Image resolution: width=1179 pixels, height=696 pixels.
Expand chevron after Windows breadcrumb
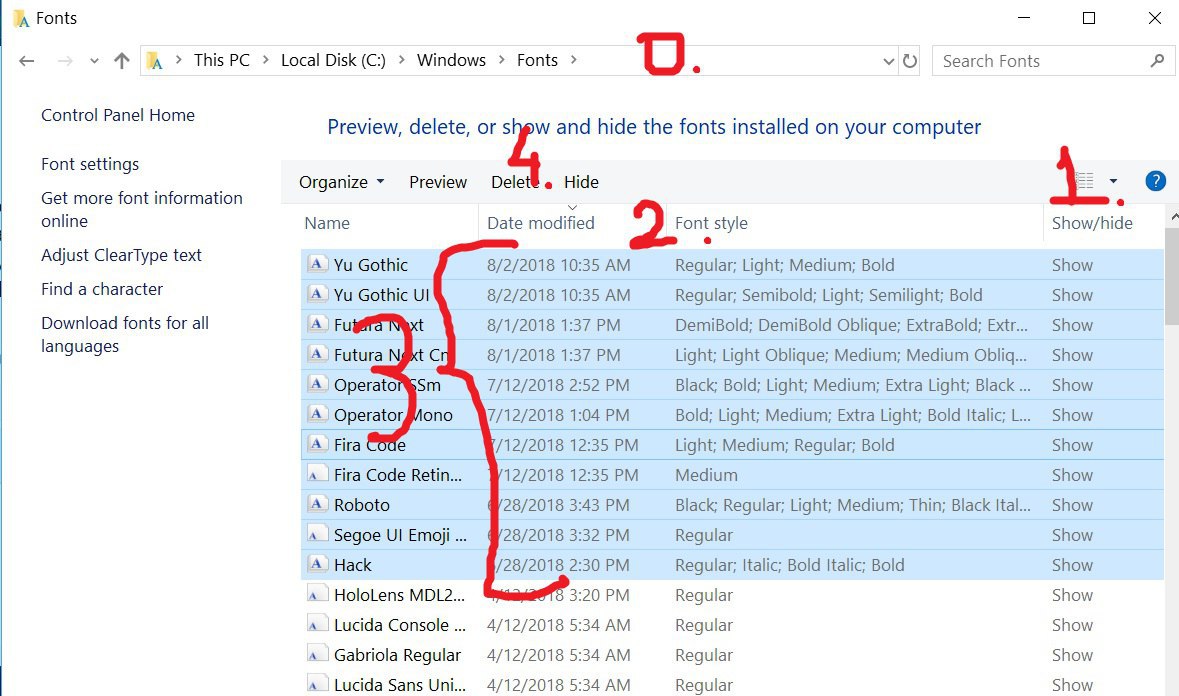point(502,60)
